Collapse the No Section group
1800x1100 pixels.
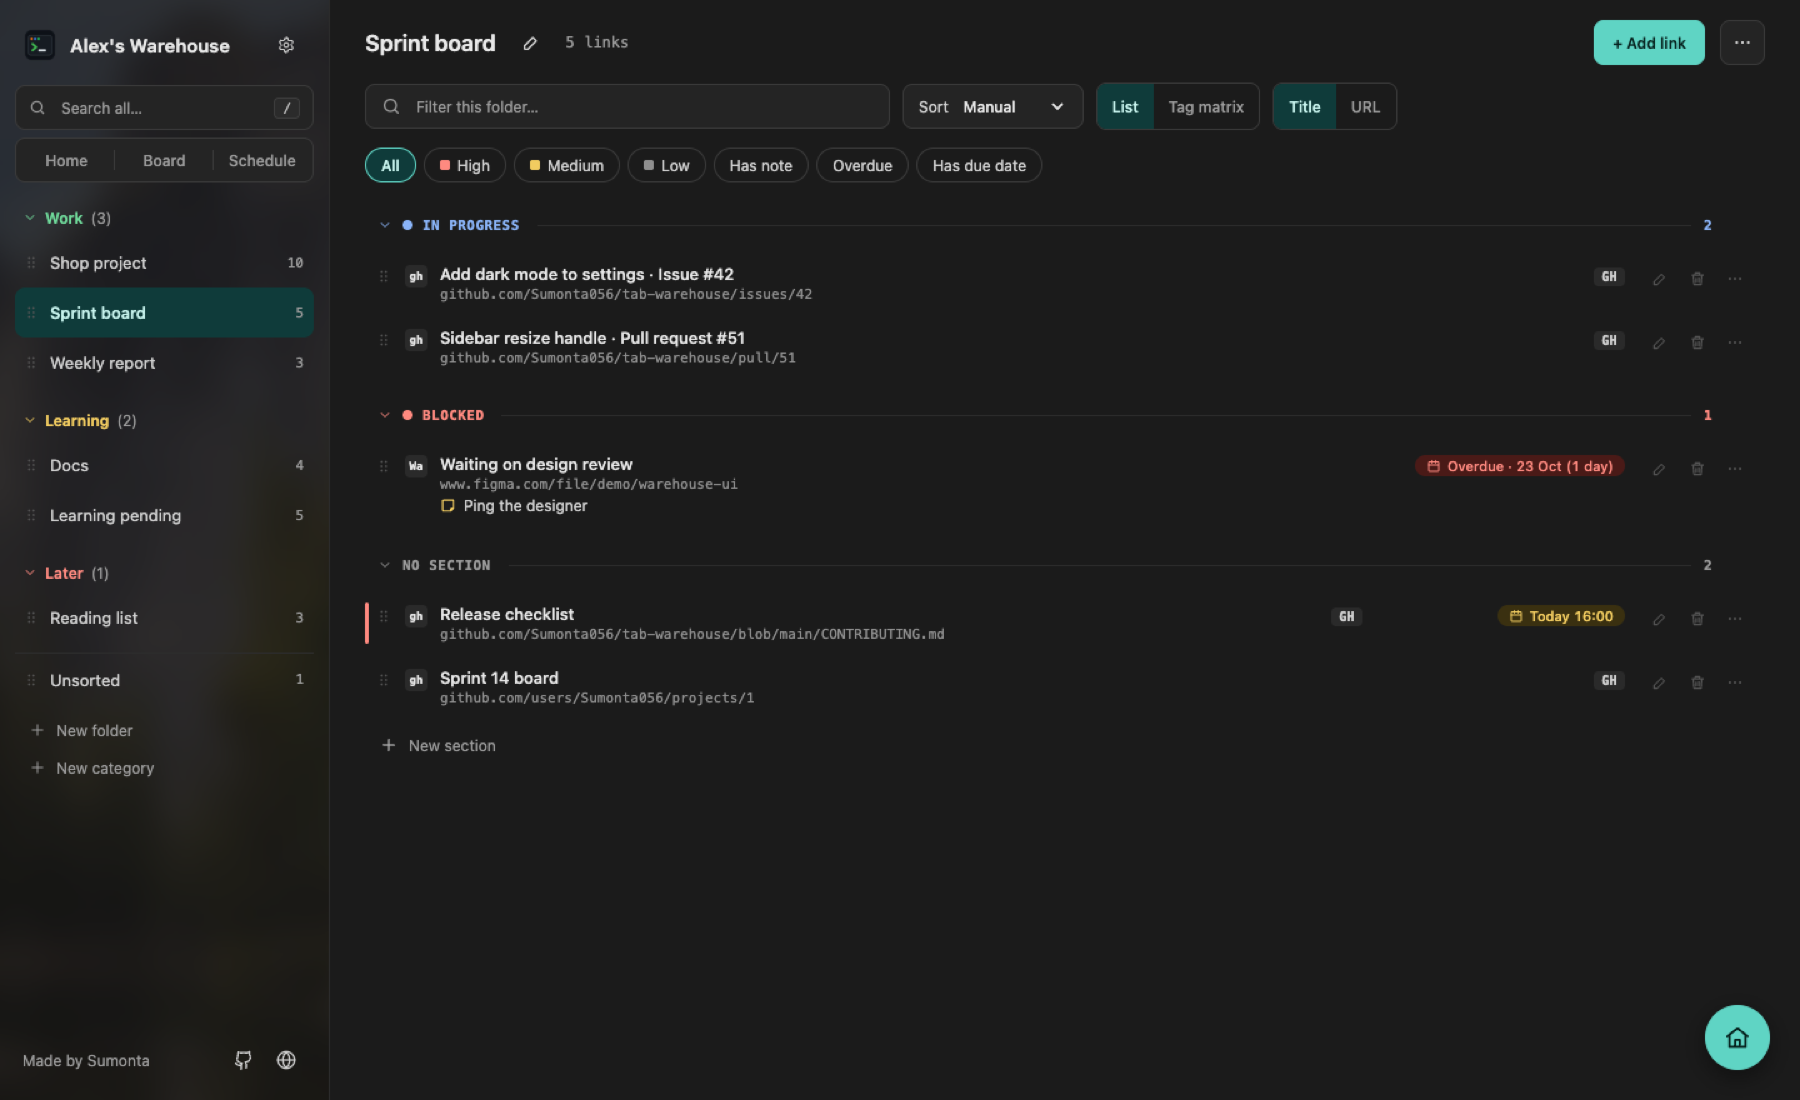click(x=385, y=565)
